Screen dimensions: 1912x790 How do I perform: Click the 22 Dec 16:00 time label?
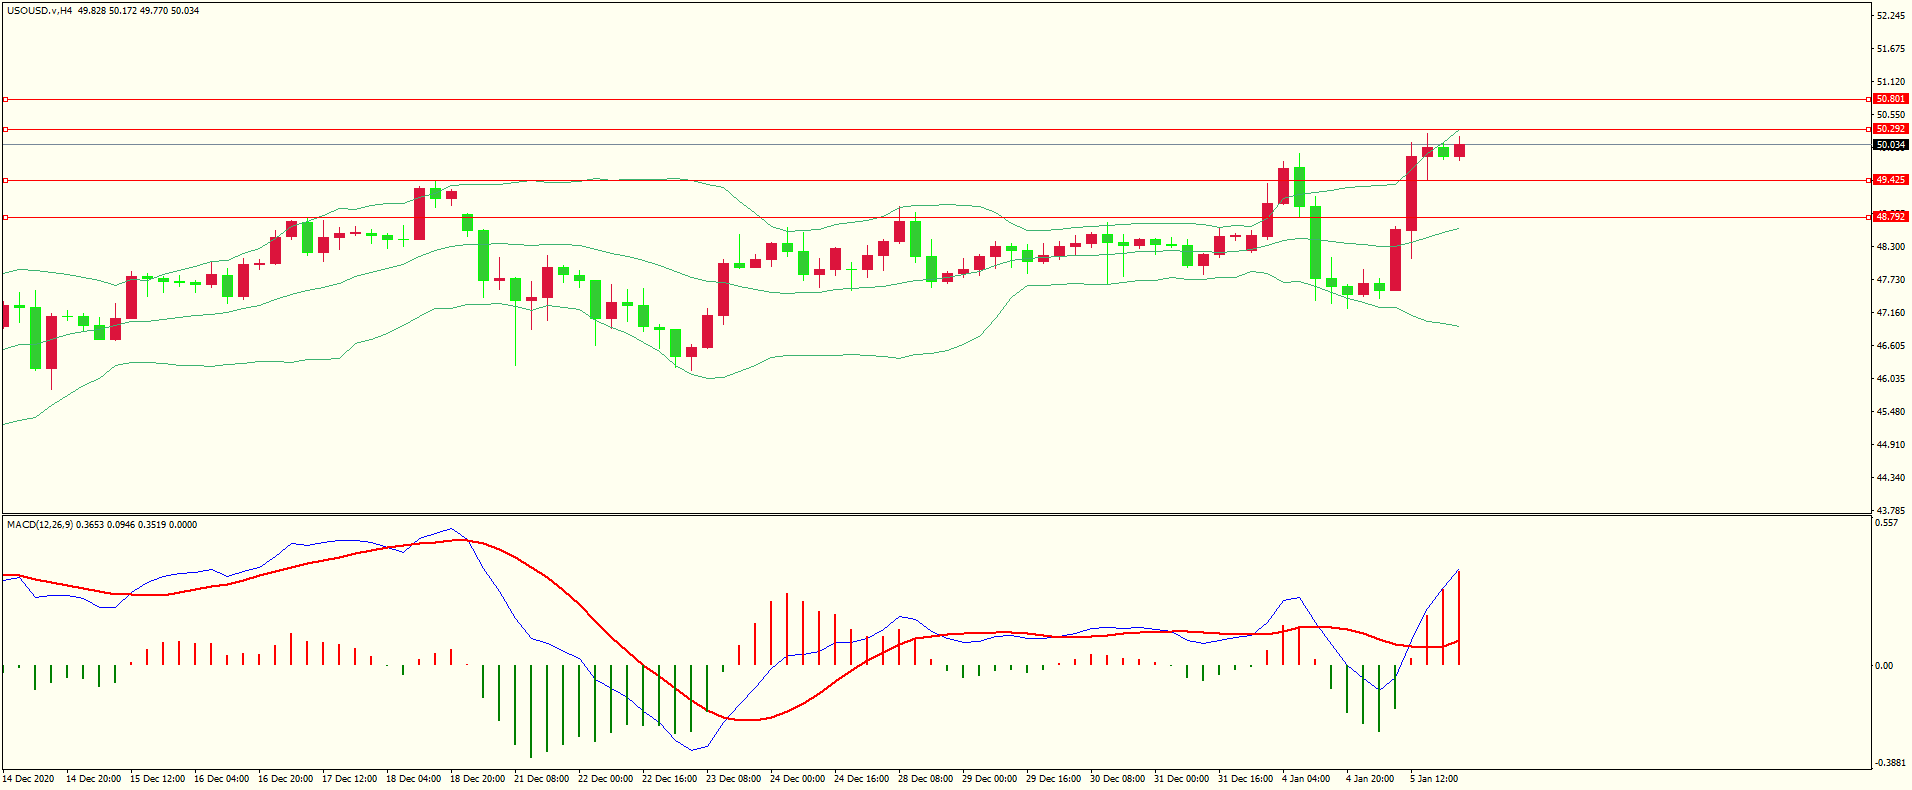point(670,779)
